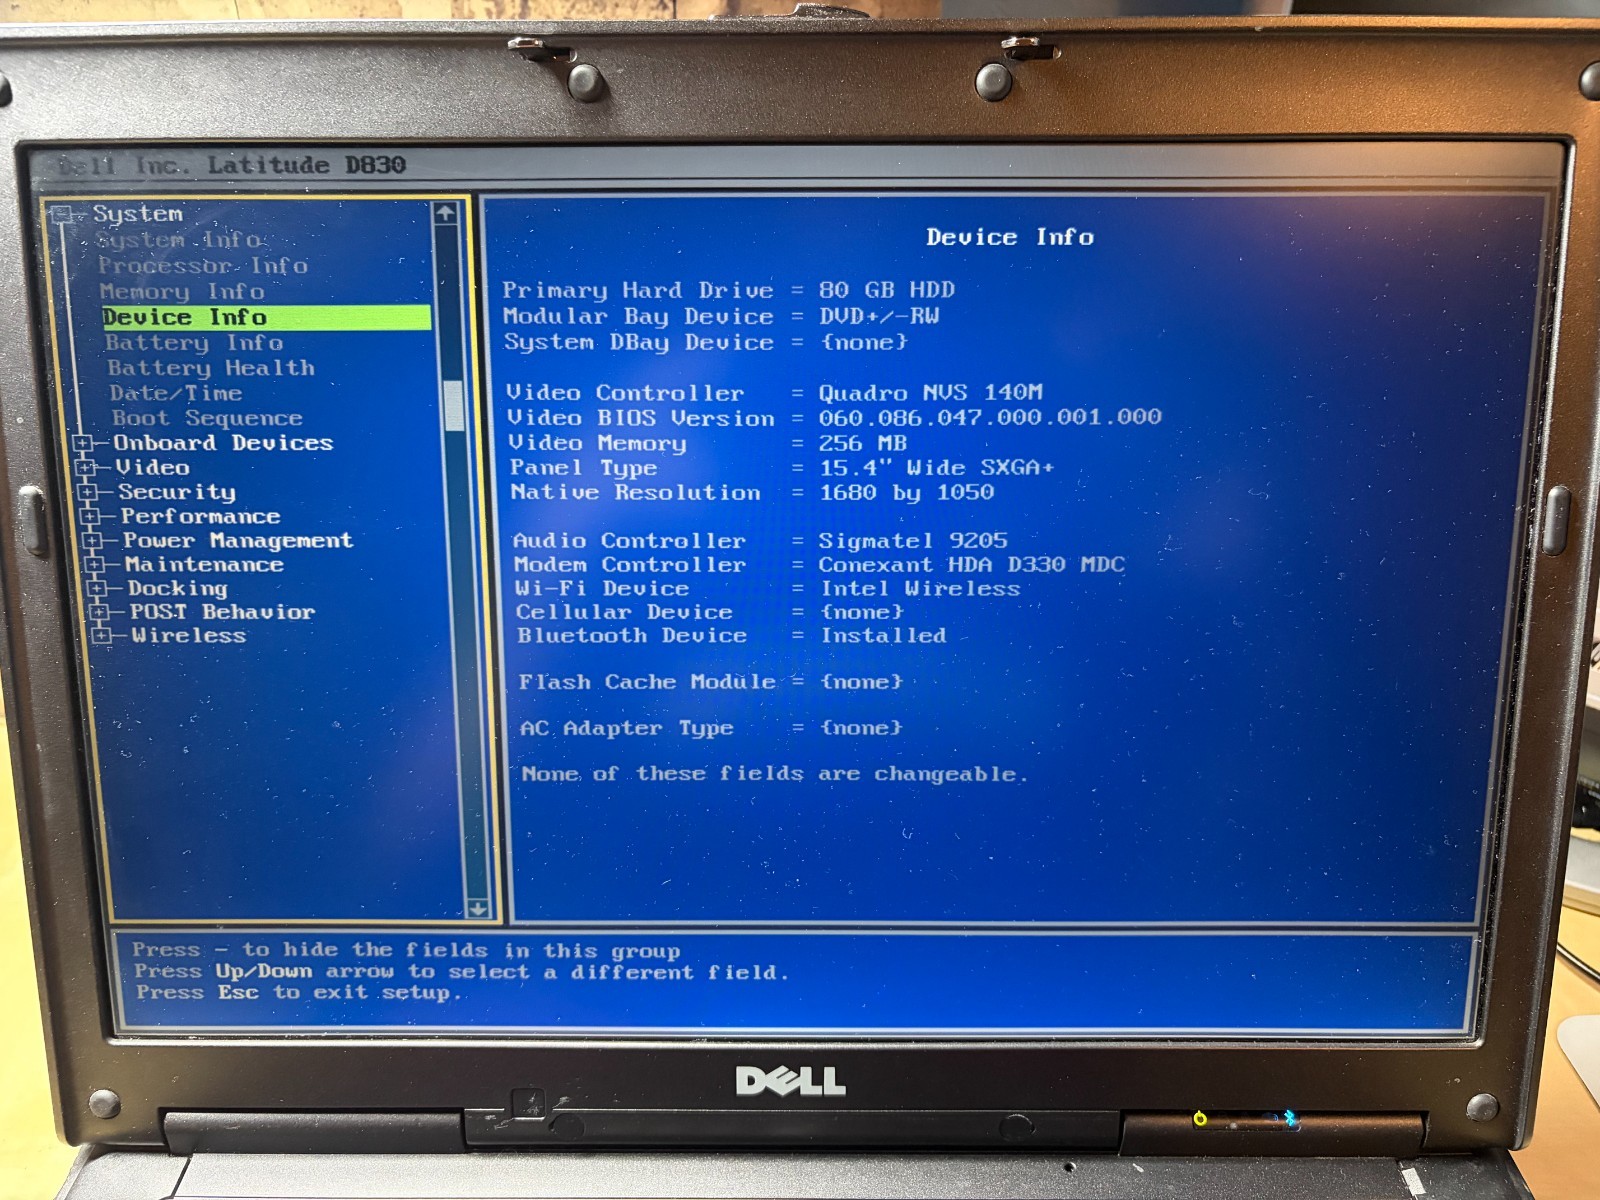The width and height of the screenshot is (1600, 1200).
Task: Select Memory Info entry
Action: (183, 292)
